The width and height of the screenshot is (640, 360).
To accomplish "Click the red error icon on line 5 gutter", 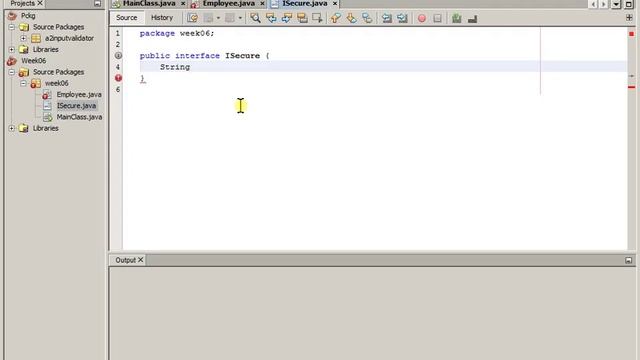I will click(x=118, y=78).
